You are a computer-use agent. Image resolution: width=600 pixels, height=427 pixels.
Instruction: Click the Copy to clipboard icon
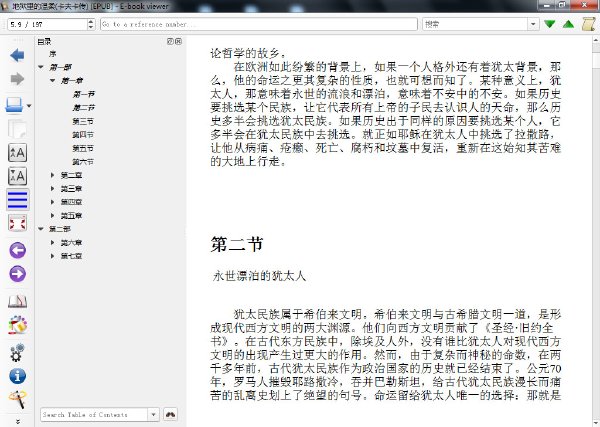(x=17, y=129)
